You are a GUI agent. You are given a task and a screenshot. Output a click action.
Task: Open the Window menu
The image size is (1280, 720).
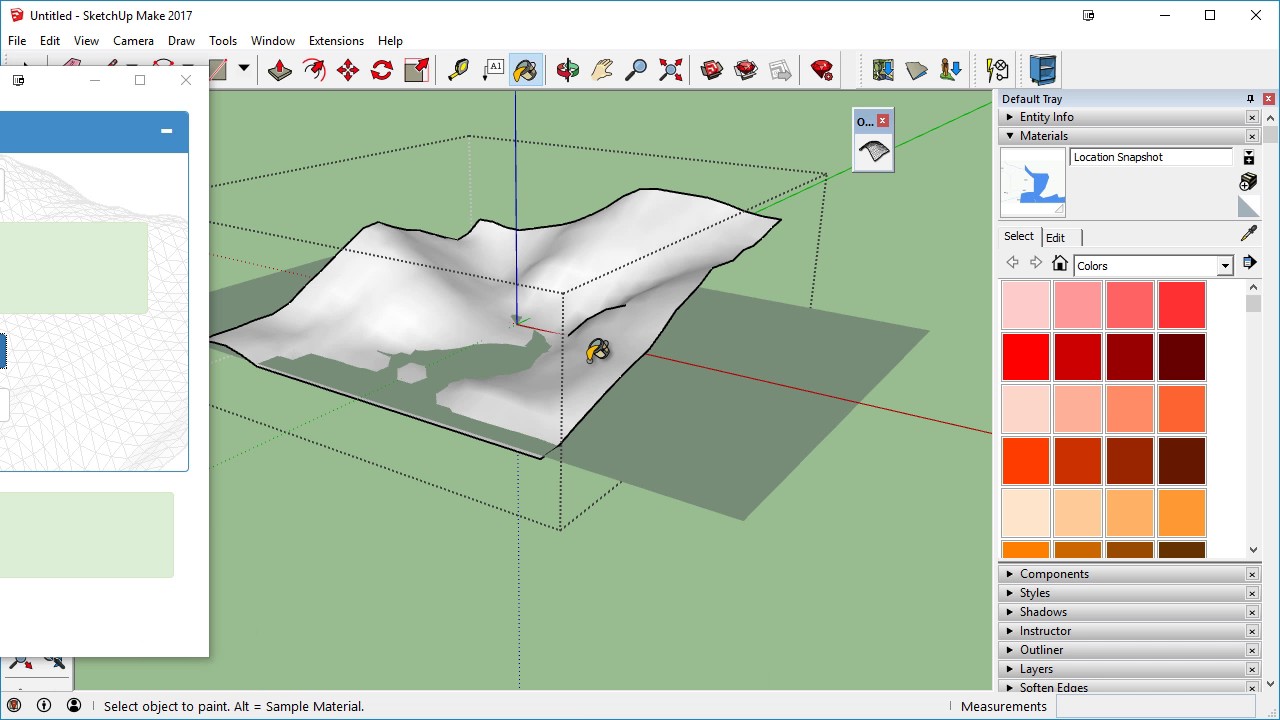[272, 41]
